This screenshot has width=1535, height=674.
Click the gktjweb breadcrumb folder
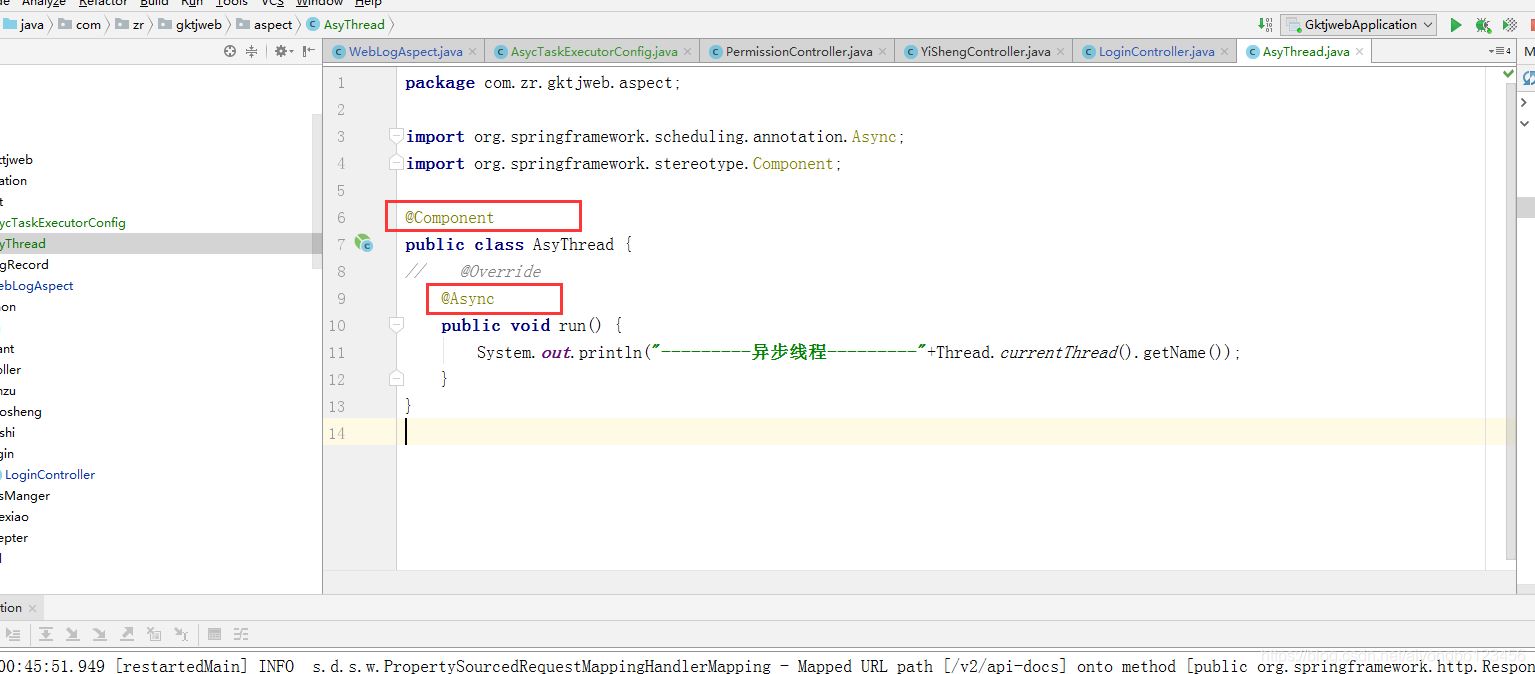pyautogui.click(x=190, y=25)
